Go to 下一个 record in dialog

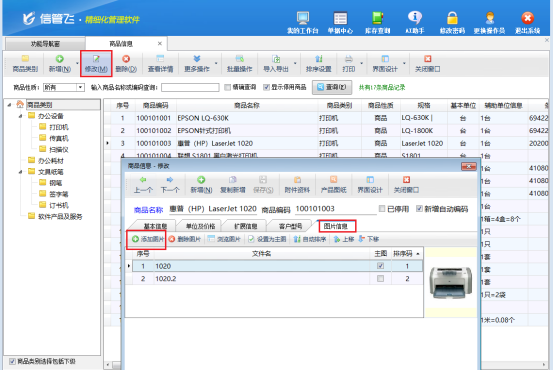click(170, 184)
